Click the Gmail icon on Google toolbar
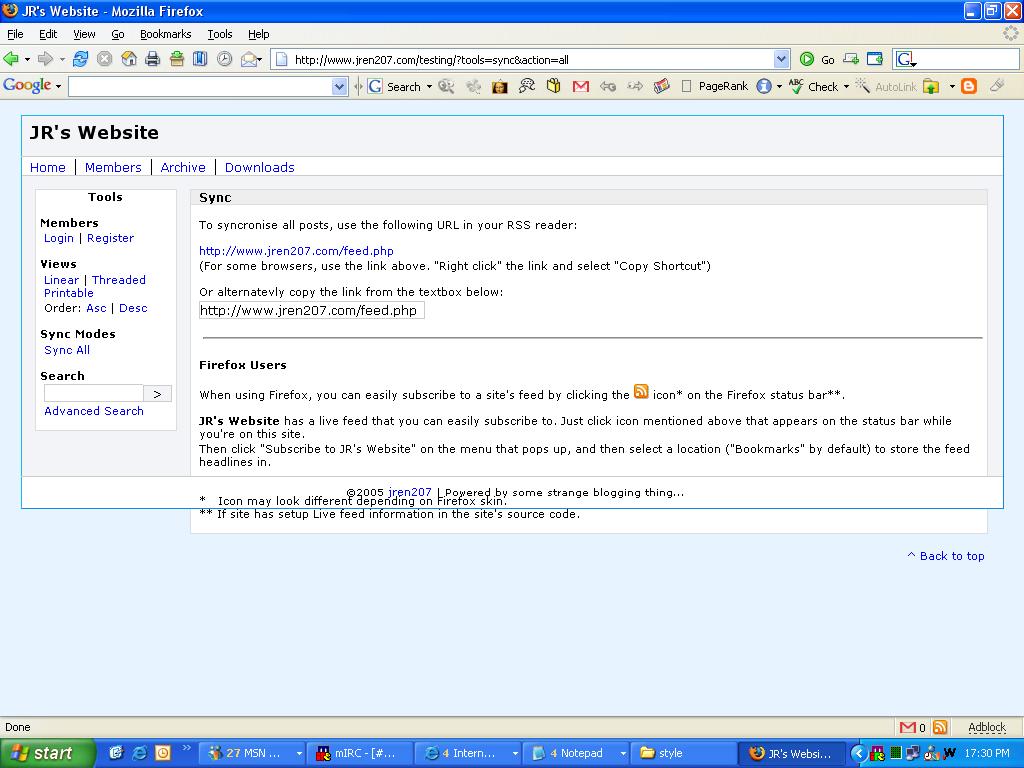This screenshot has width=1024, height=768. (580, 87)
